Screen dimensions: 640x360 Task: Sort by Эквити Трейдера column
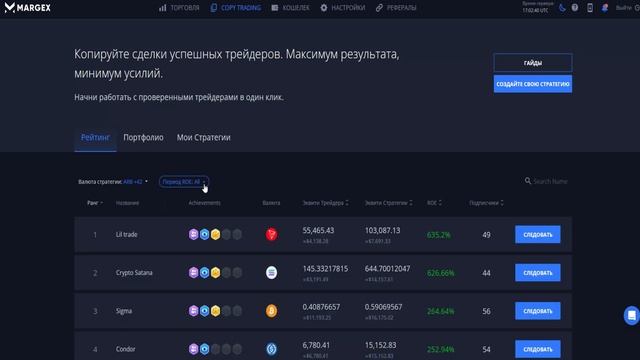pos(325,203)
